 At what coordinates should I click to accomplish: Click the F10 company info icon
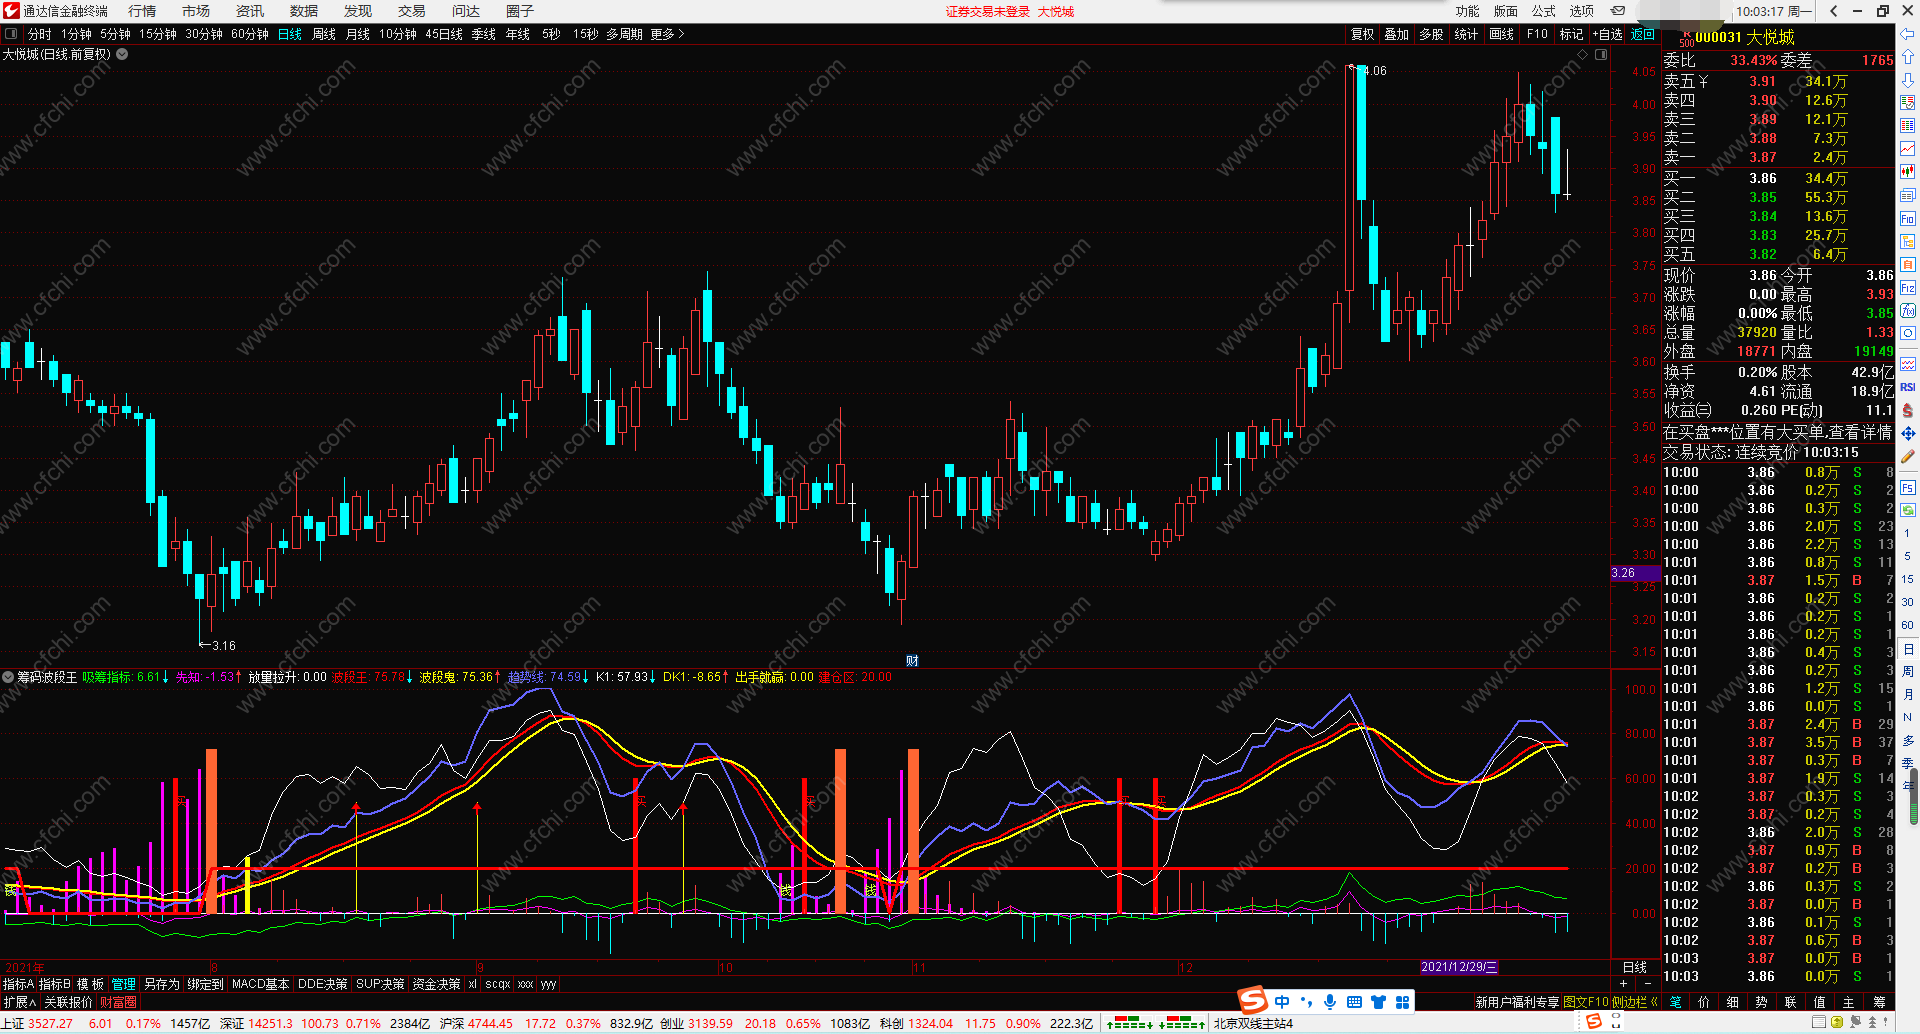coord(1908,218)
